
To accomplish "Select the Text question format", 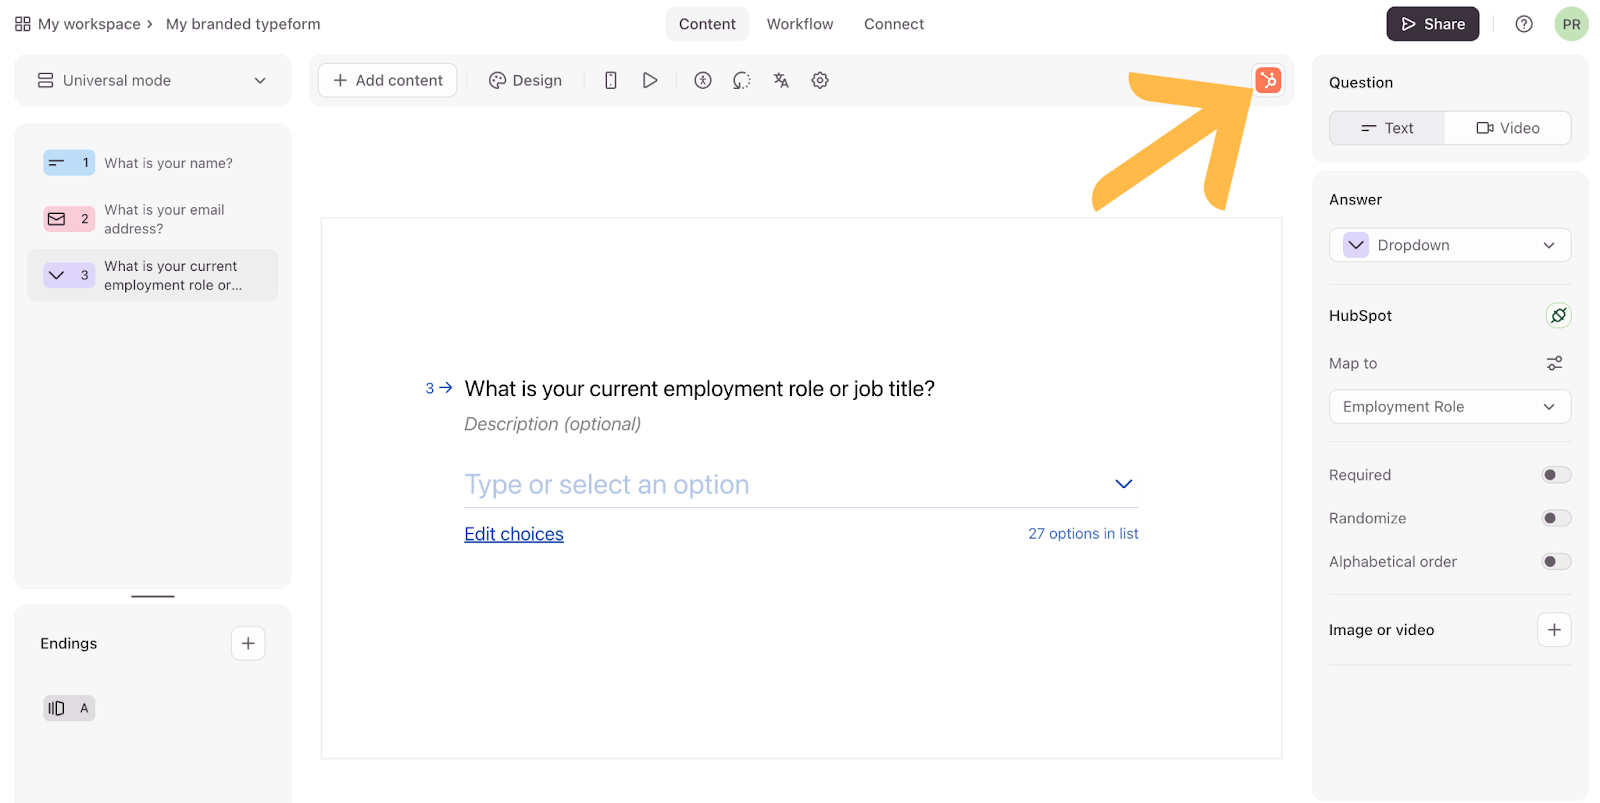I will [1387, 128].
